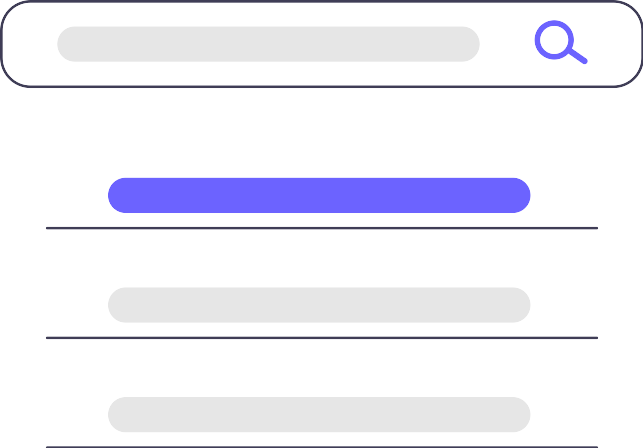This screenshot has width=643, height=448.
Task: Click the circular lens of the search icon
Action: (553, 39)
